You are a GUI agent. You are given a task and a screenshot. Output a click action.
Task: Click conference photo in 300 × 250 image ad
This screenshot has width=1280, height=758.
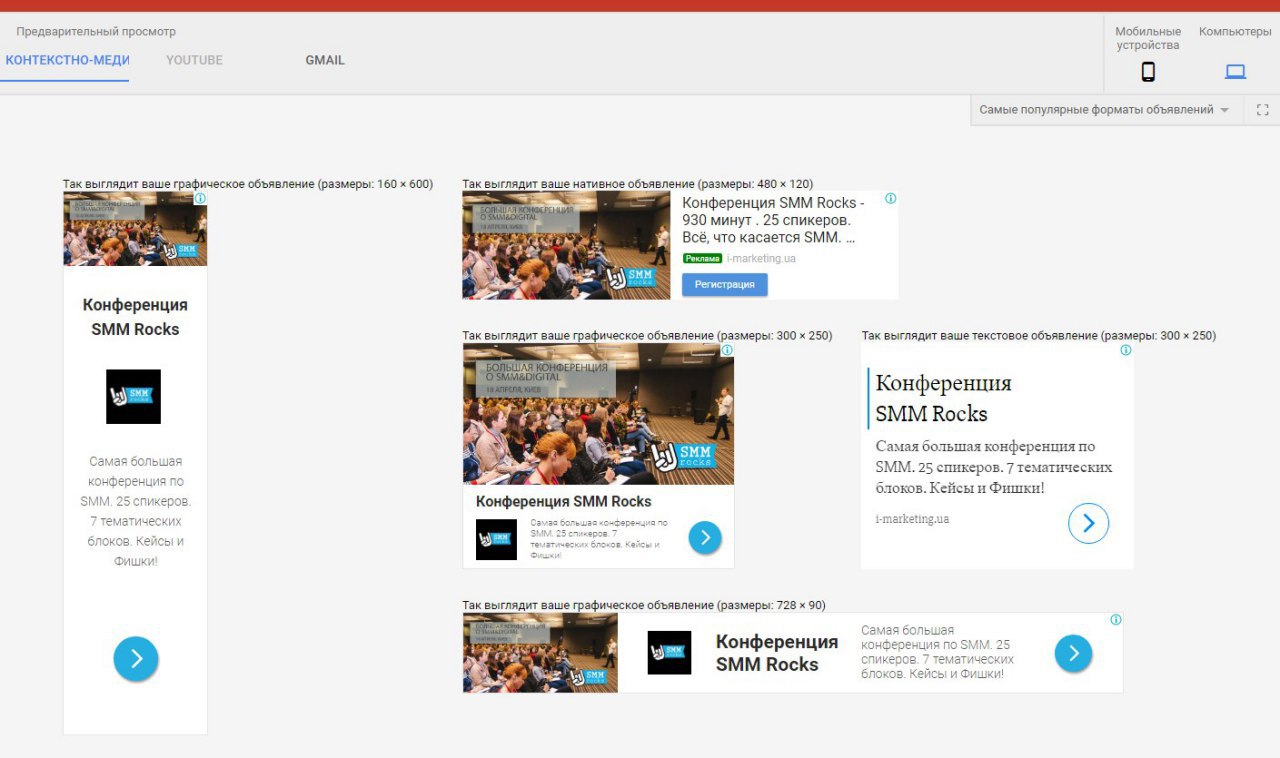coord(598,414)
